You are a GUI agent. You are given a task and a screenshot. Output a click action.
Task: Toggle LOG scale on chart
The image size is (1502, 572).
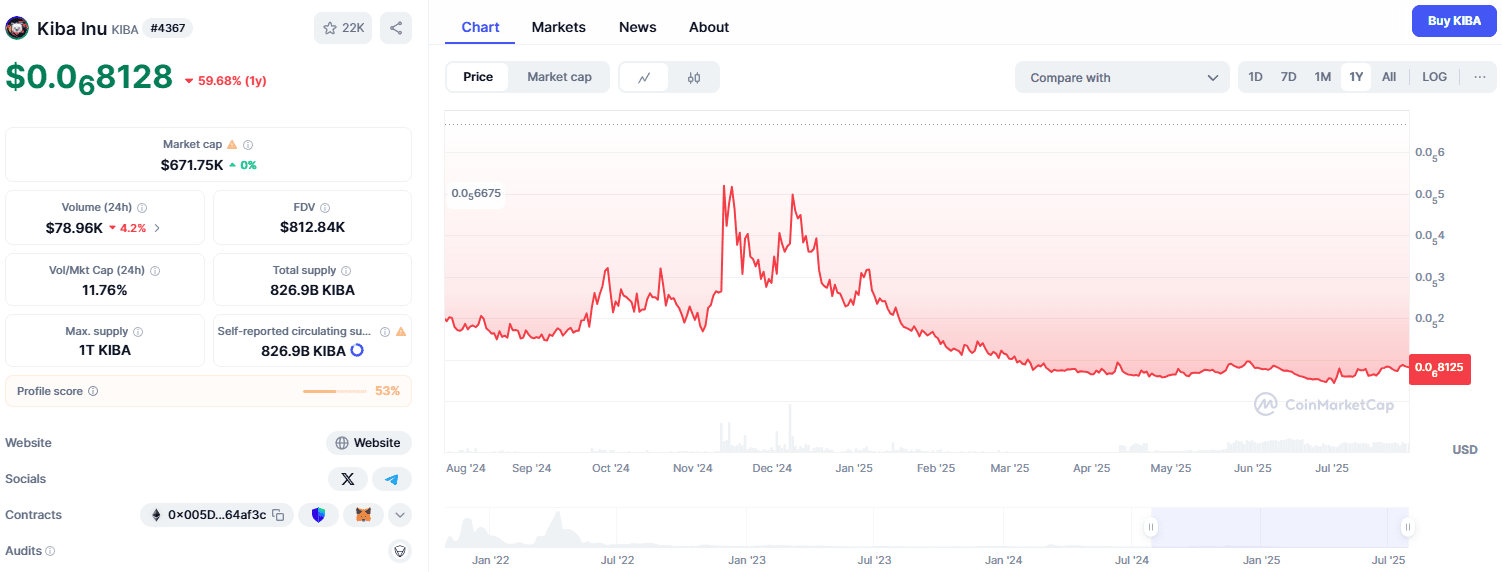tap(1434, 77)
